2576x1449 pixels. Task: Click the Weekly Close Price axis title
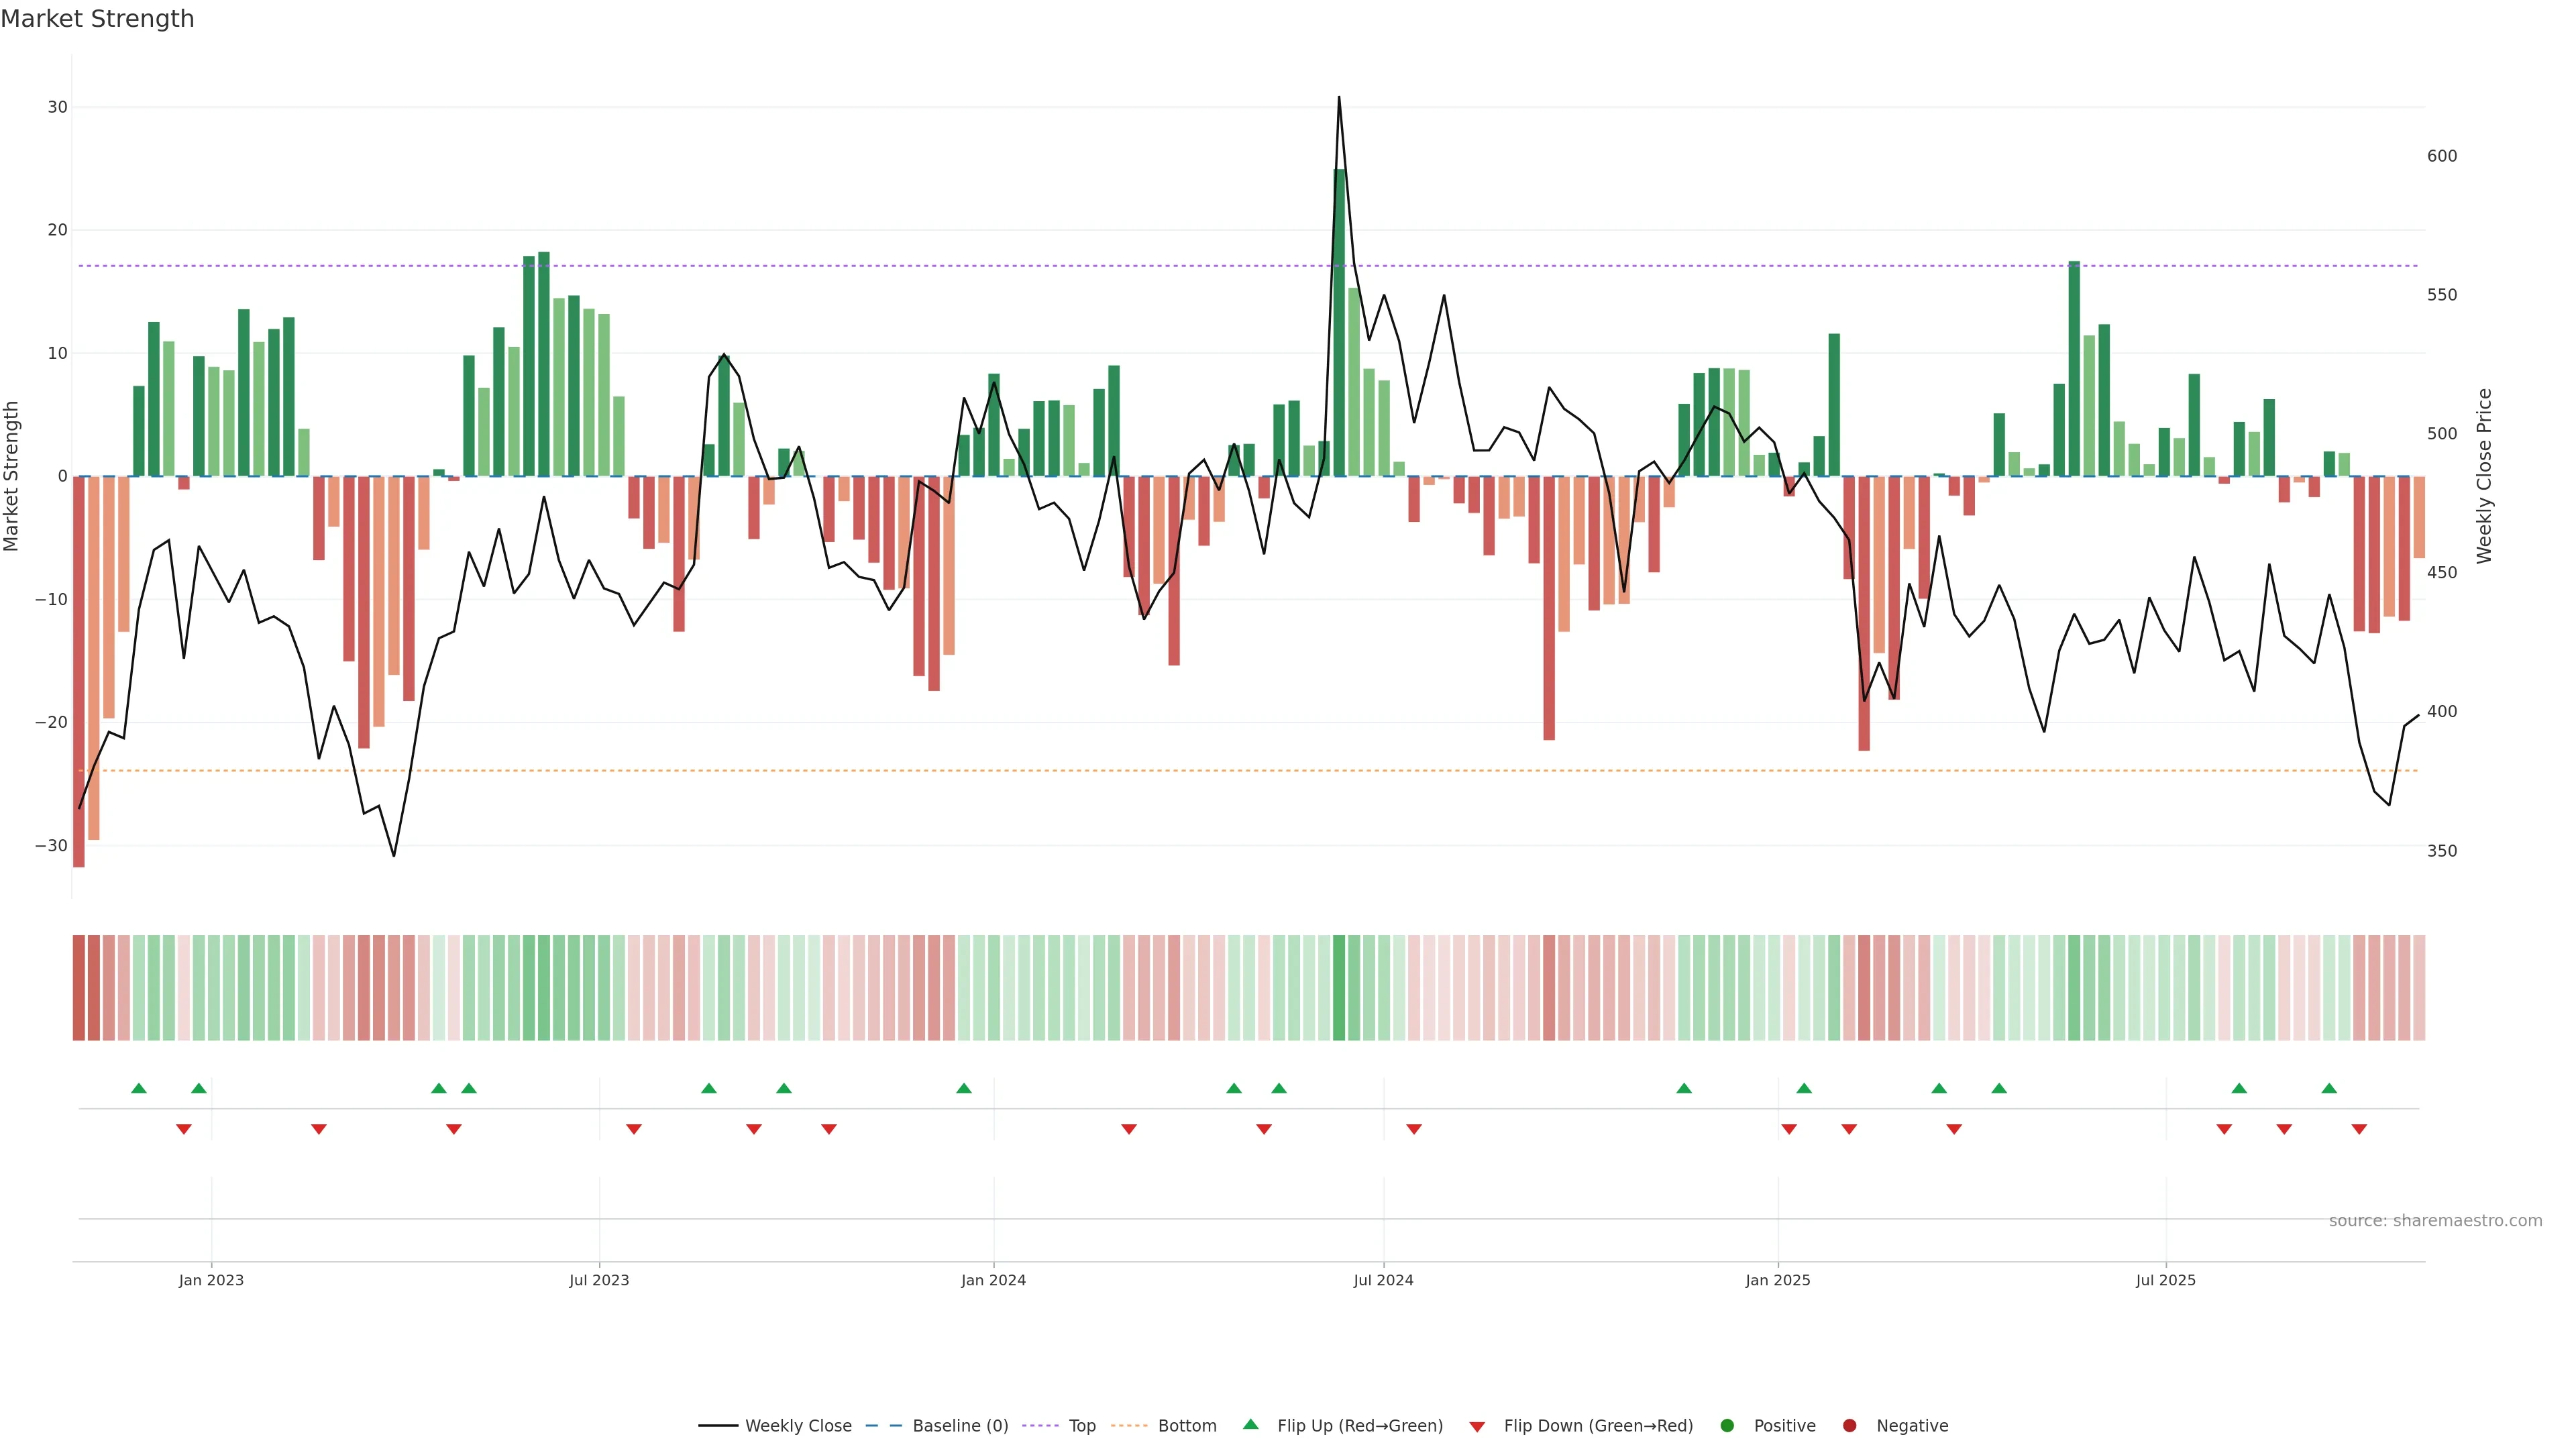pyautogui.click(x=2484, y=476)
